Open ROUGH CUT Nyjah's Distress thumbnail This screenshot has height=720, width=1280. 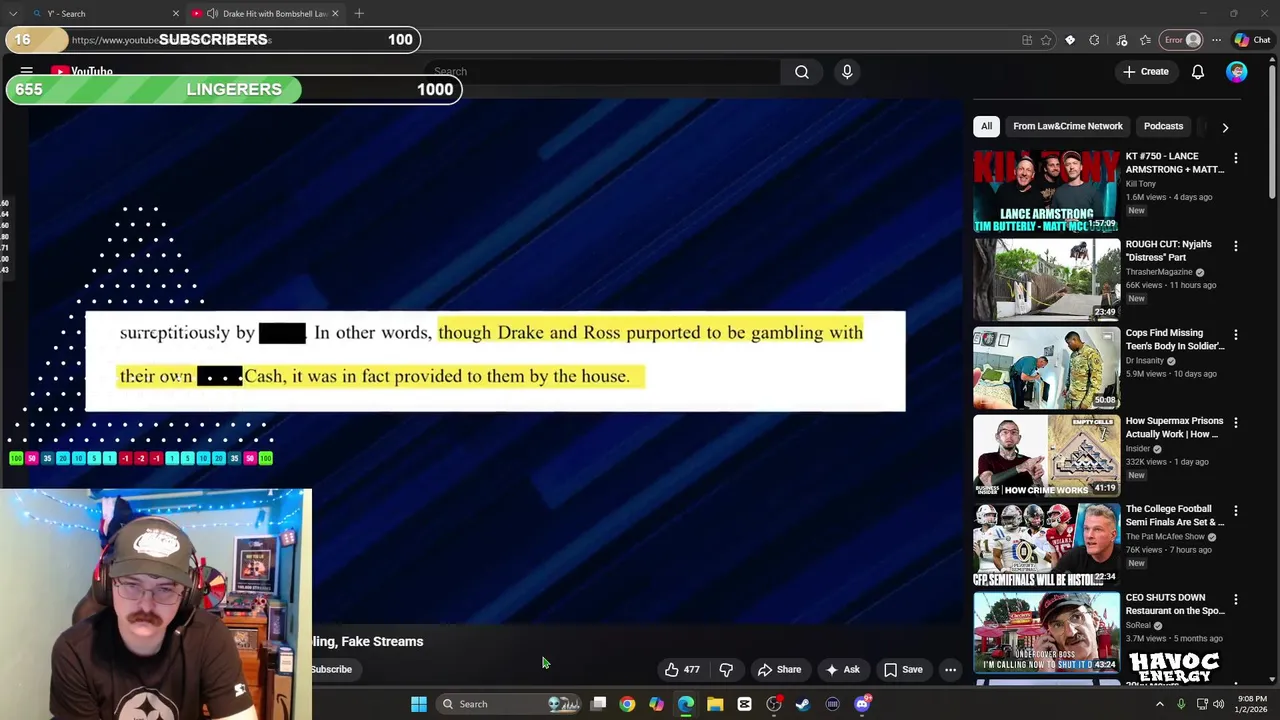[1046, 279]
